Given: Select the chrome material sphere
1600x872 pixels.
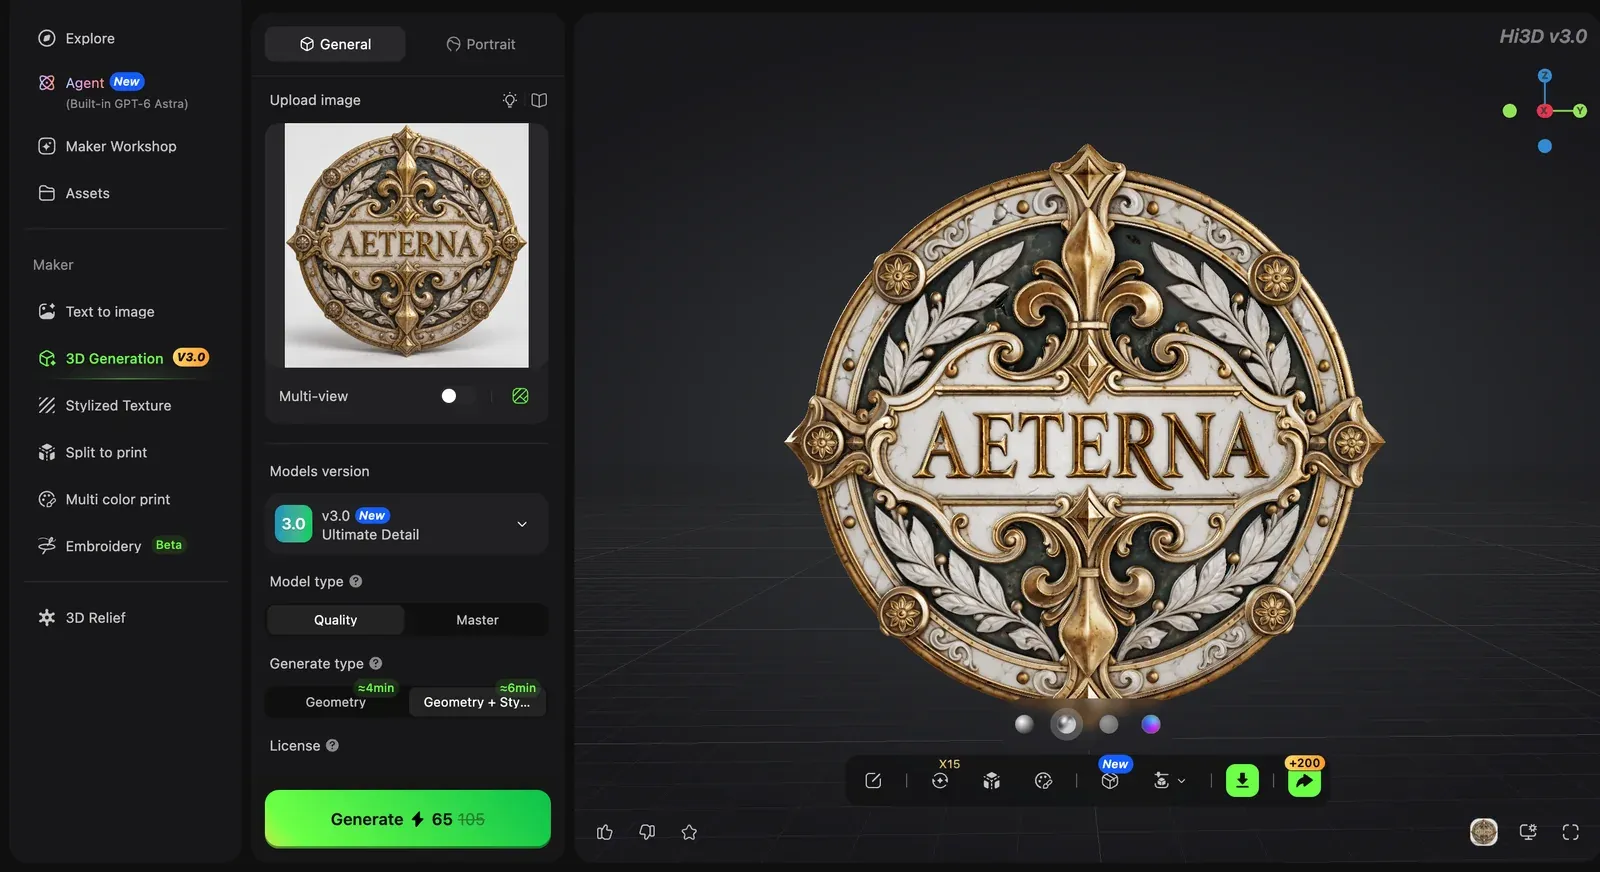Looking at the screenshot, I should (1066, 724).
